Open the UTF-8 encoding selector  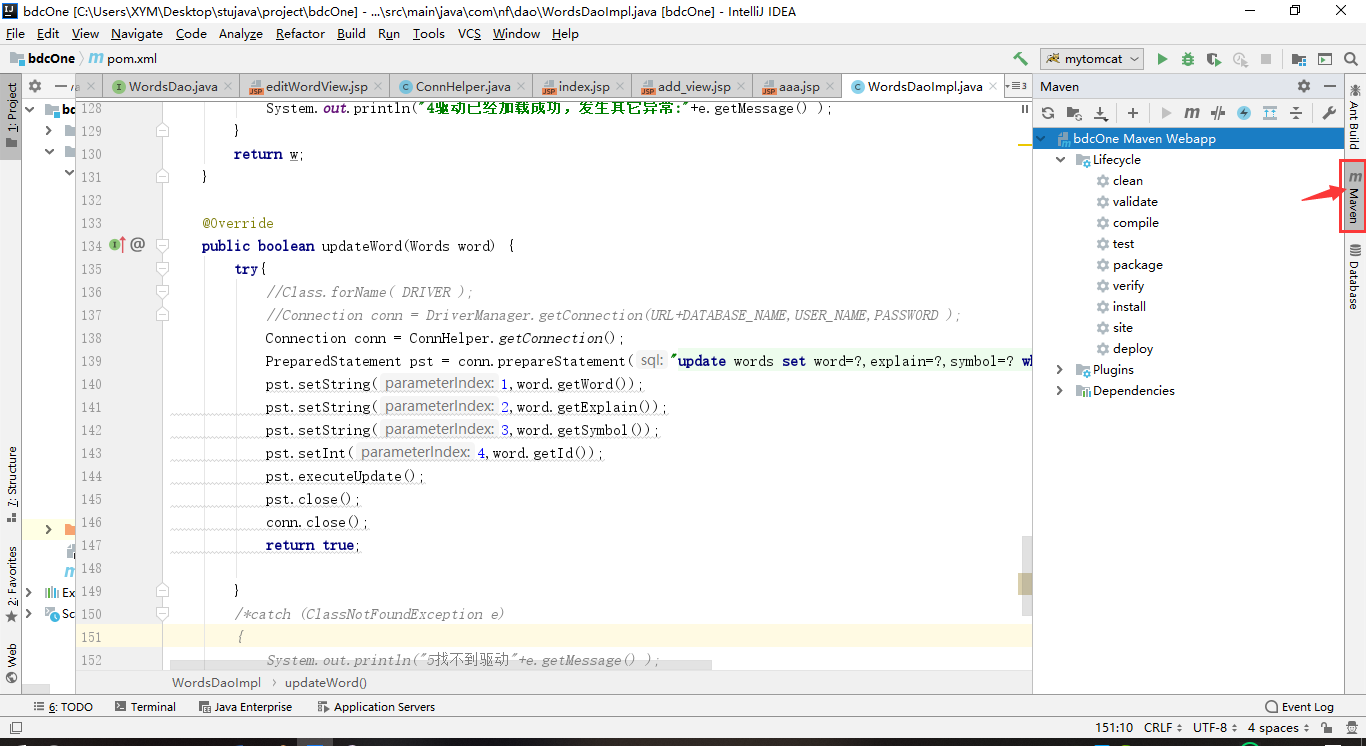coord(1215,728)
